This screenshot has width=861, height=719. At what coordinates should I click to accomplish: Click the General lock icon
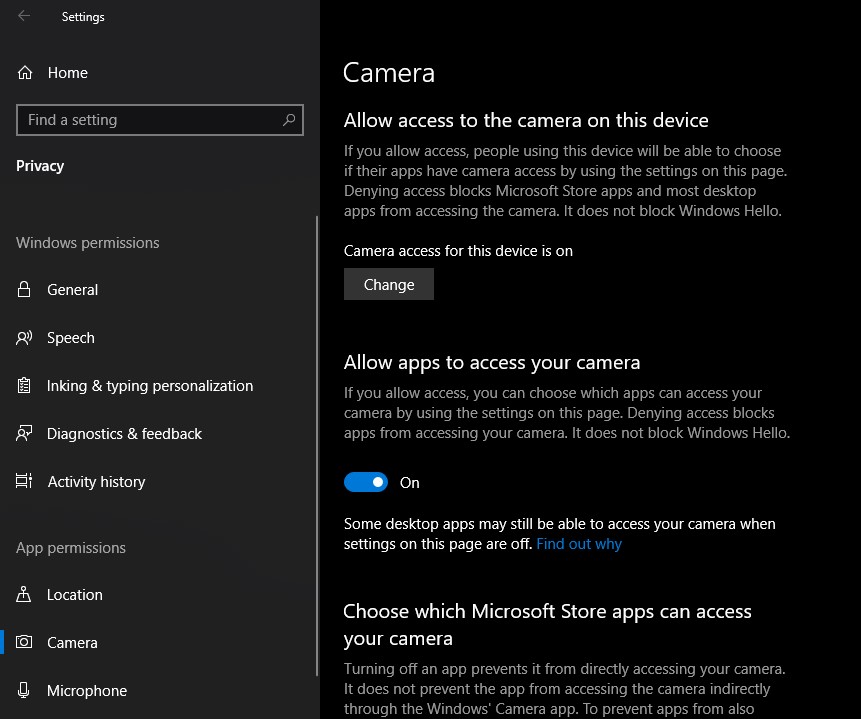point(24,289)
